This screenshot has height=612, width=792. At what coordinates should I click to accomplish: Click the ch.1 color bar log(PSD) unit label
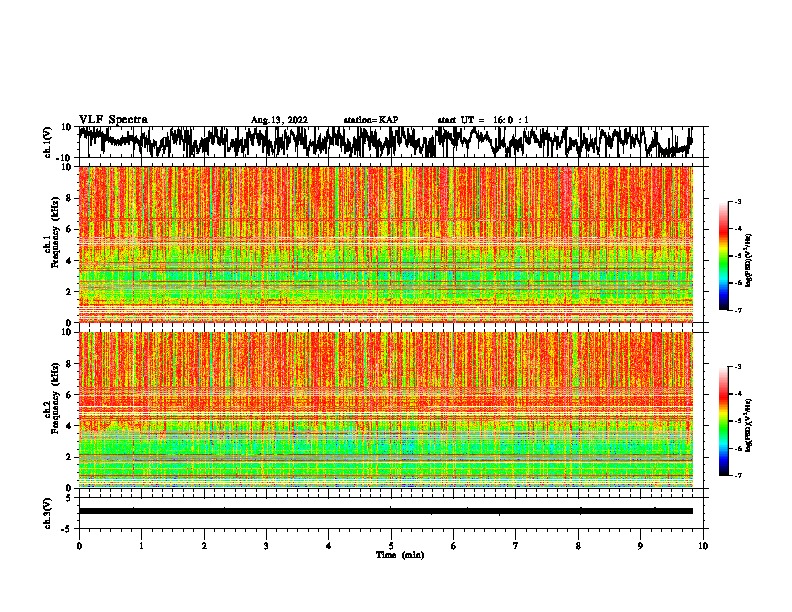click(748, 261)
